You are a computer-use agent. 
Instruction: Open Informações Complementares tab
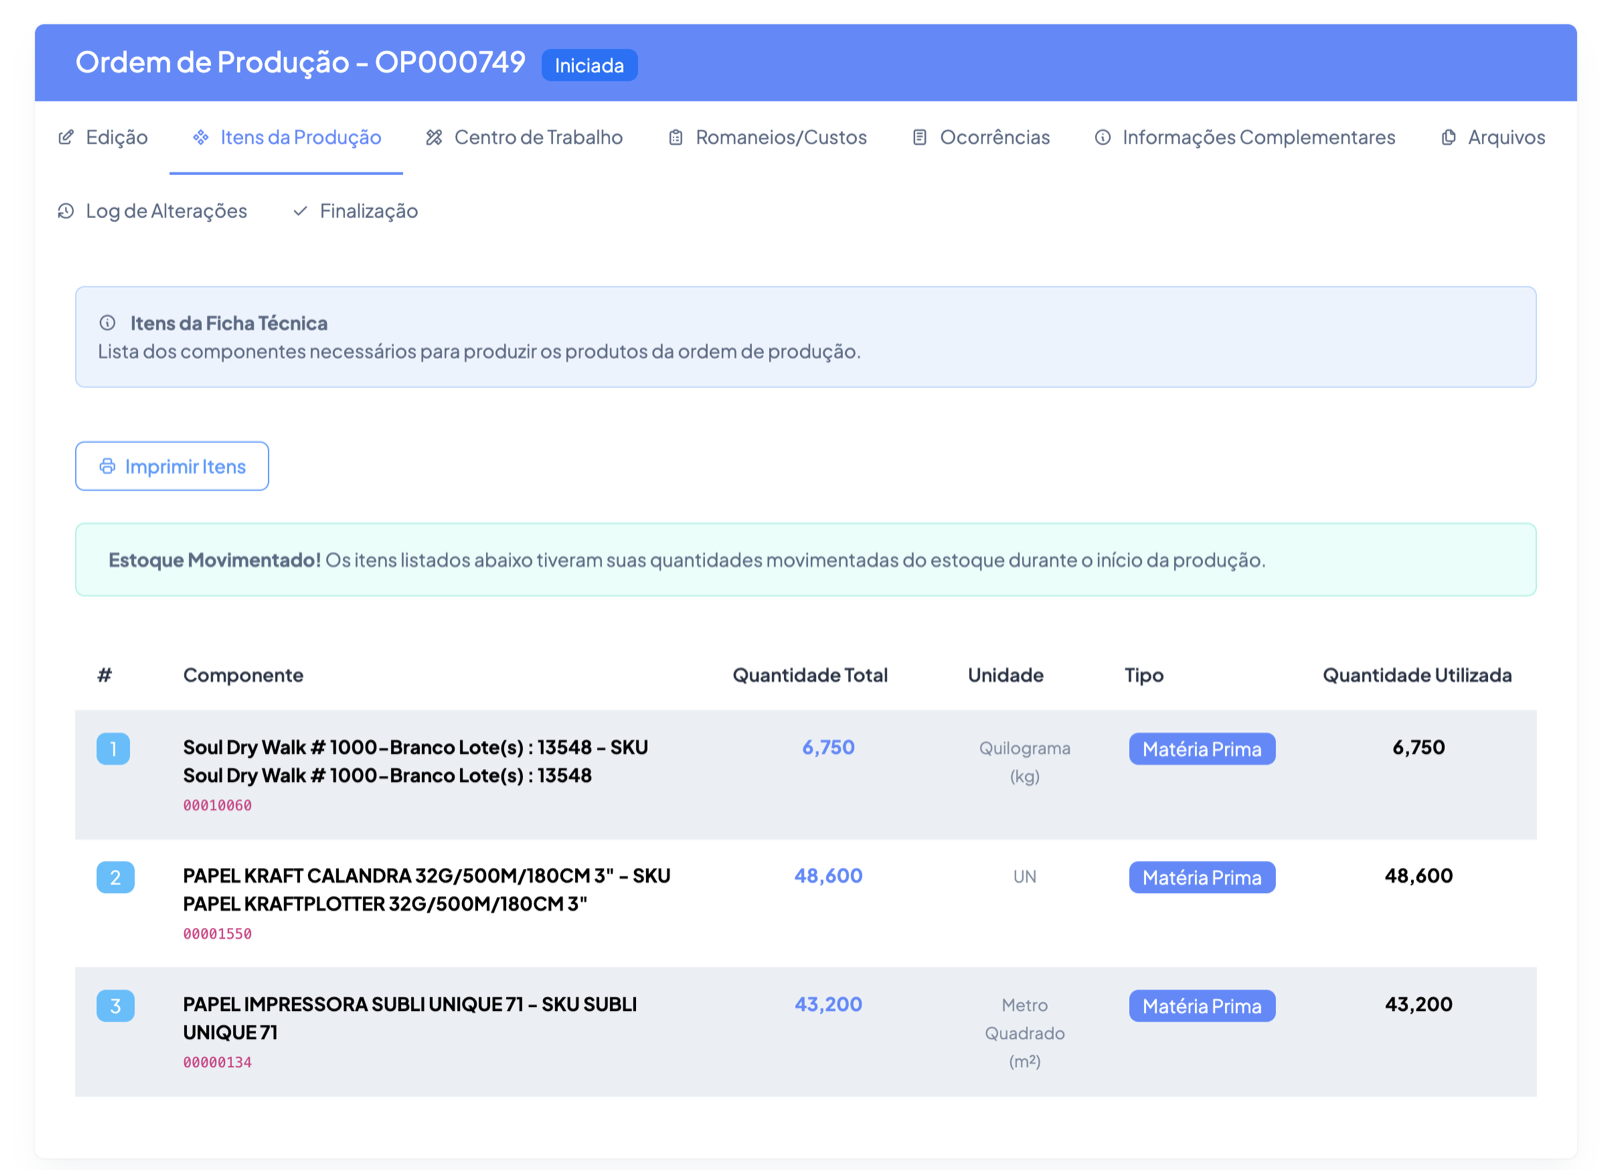coord(1245,137)
